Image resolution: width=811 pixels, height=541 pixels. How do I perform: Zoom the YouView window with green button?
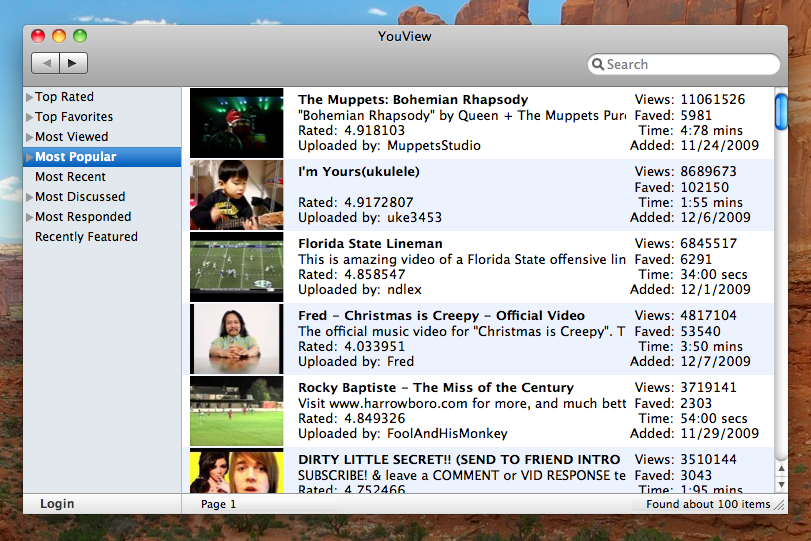click(80, 36)
